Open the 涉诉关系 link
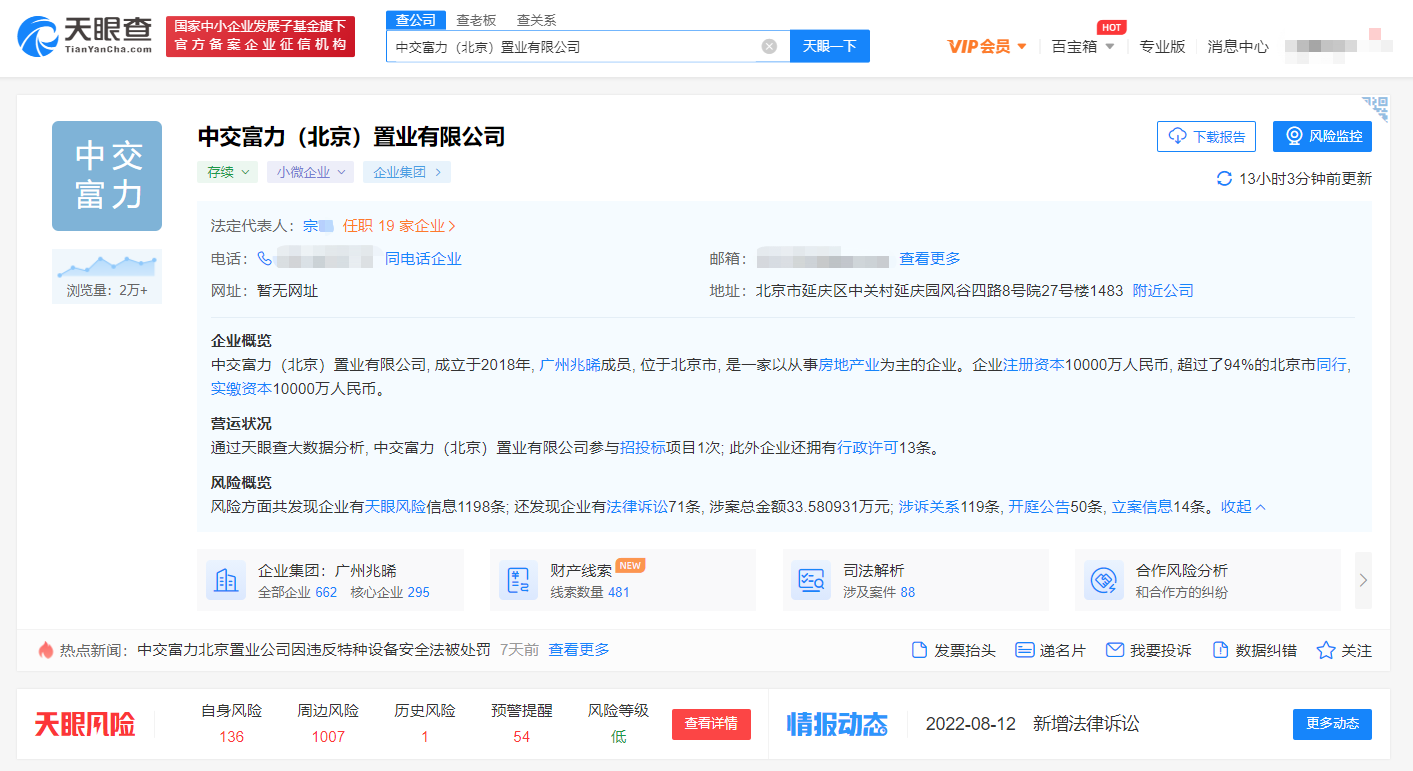1413x771 pixels. pos(929,506)
